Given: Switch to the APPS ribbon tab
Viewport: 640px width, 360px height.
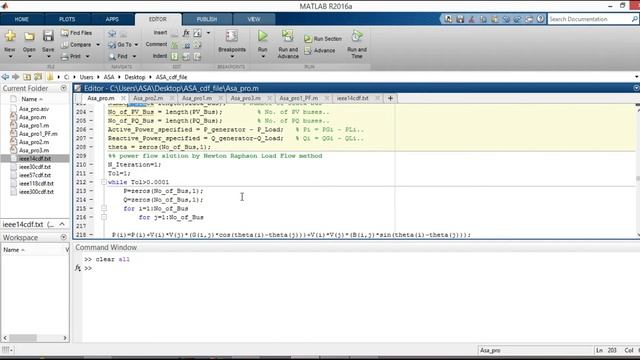Looking at the screenshot, I should coord(112,19).
